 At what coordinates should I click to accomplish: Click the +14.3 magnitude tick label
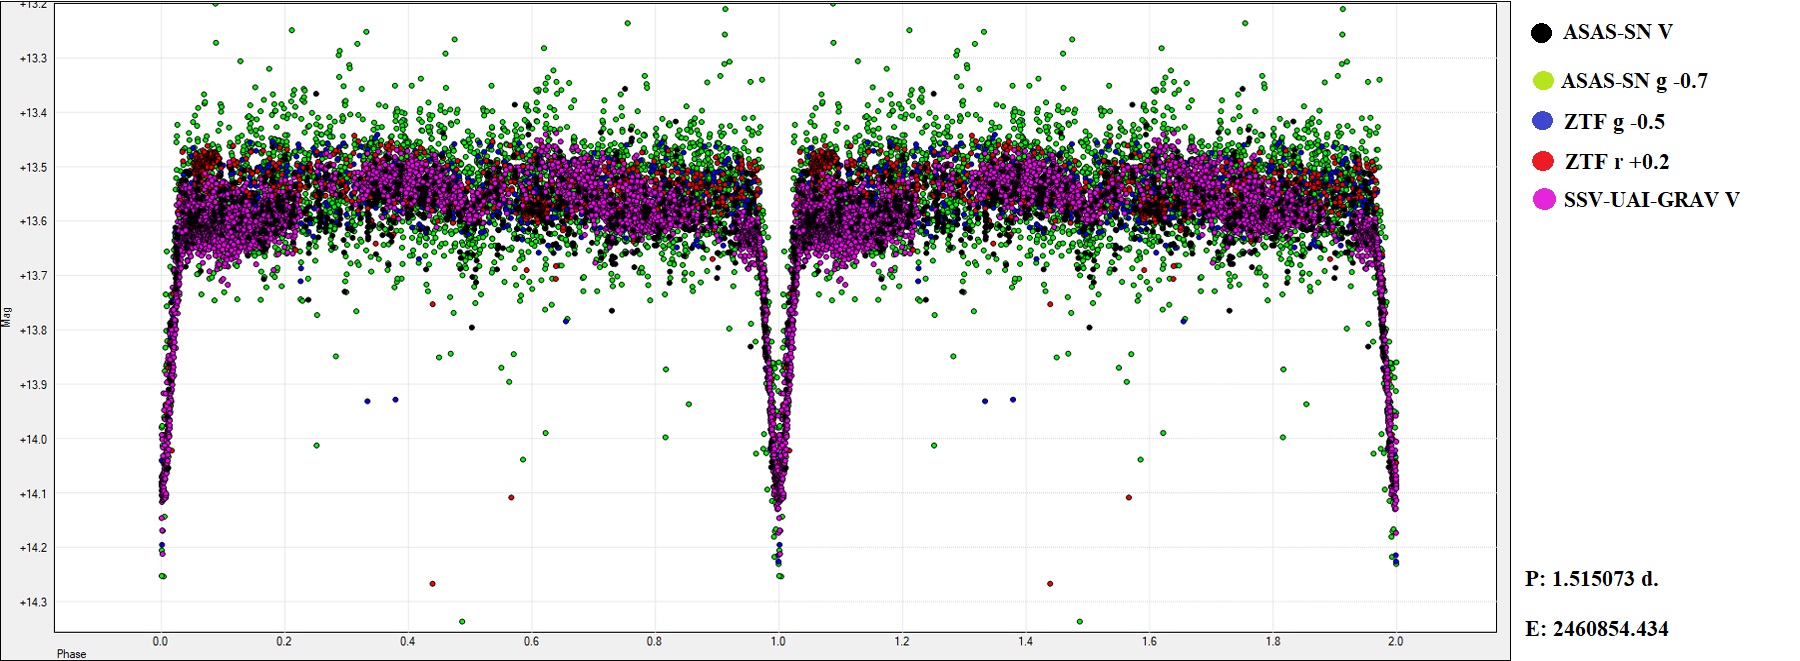33,602
